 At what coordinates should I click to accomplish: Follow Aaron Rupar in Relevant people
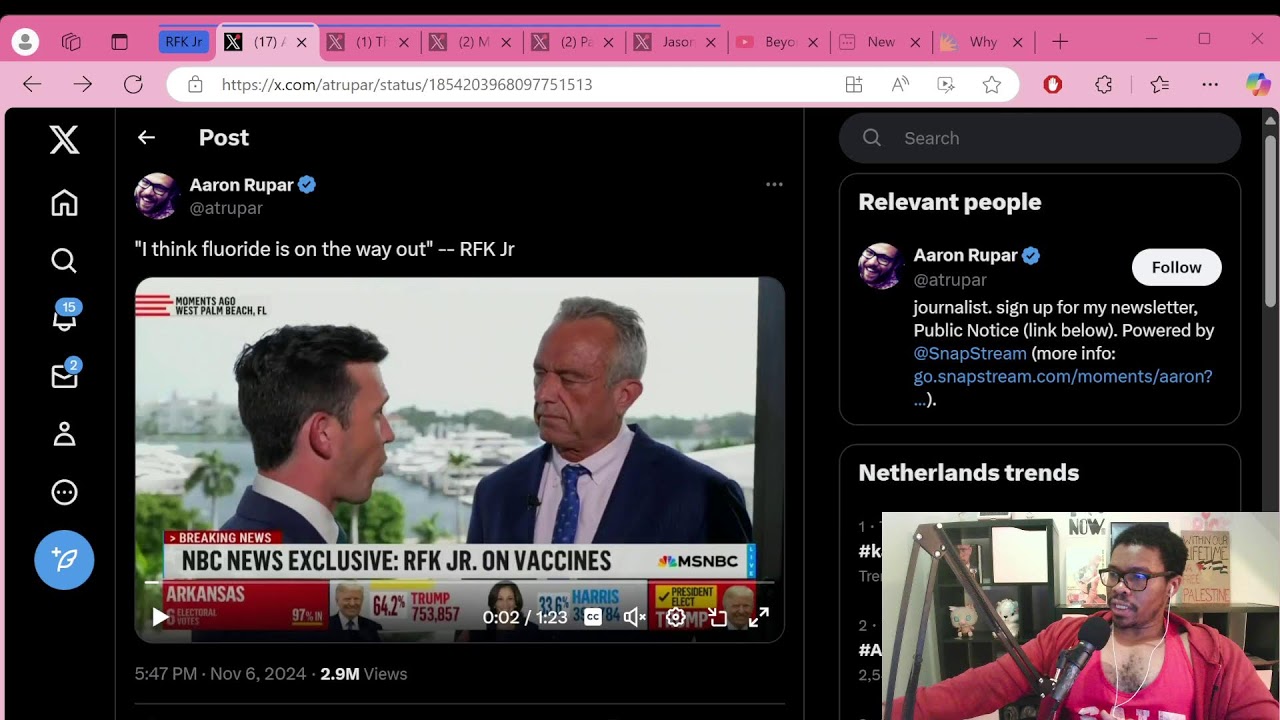click(x=1176, y=267)
